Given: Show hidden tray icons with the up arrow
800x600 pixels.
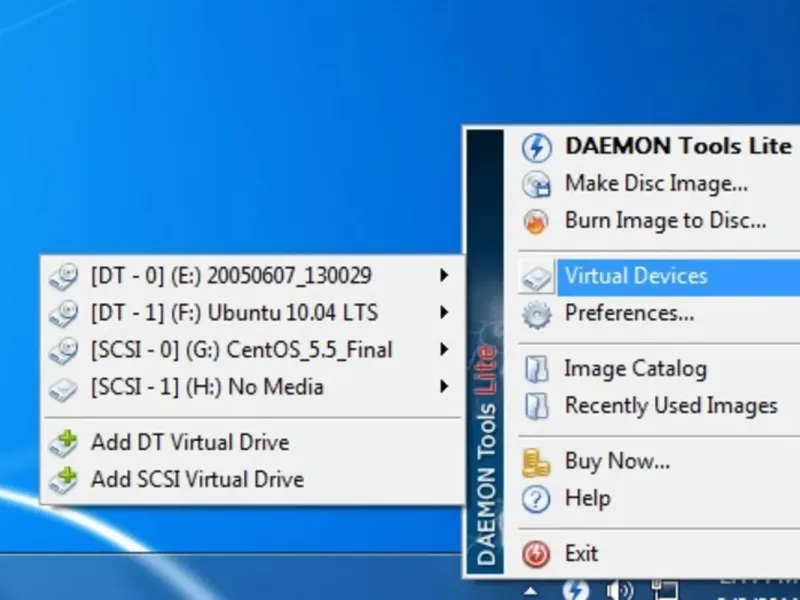Looking at the screenshot, I should (531, 591).
